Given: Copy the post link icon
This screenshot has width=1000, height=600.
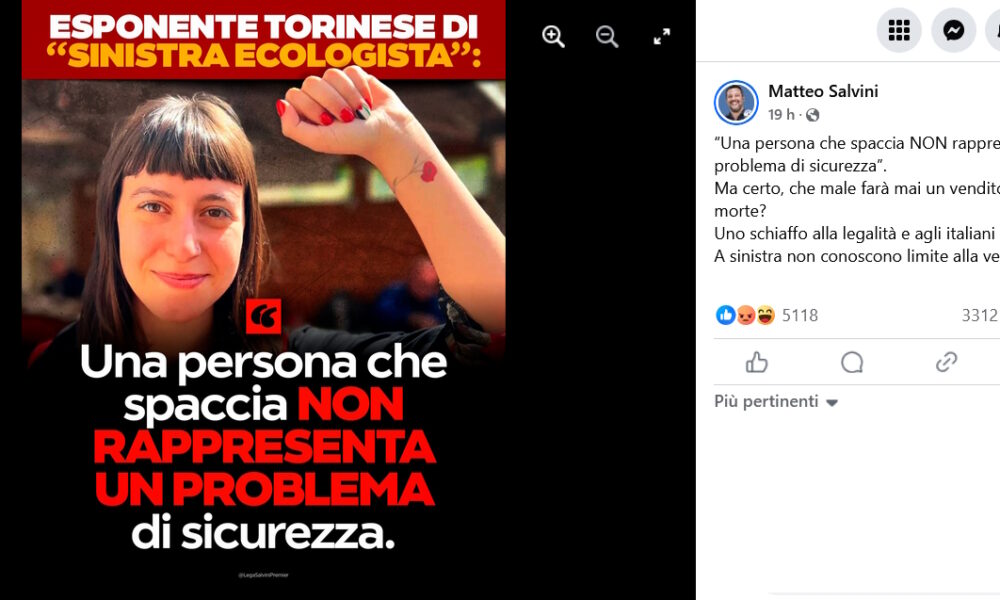Looking at the screenshot, I should (x=946, y=362).
